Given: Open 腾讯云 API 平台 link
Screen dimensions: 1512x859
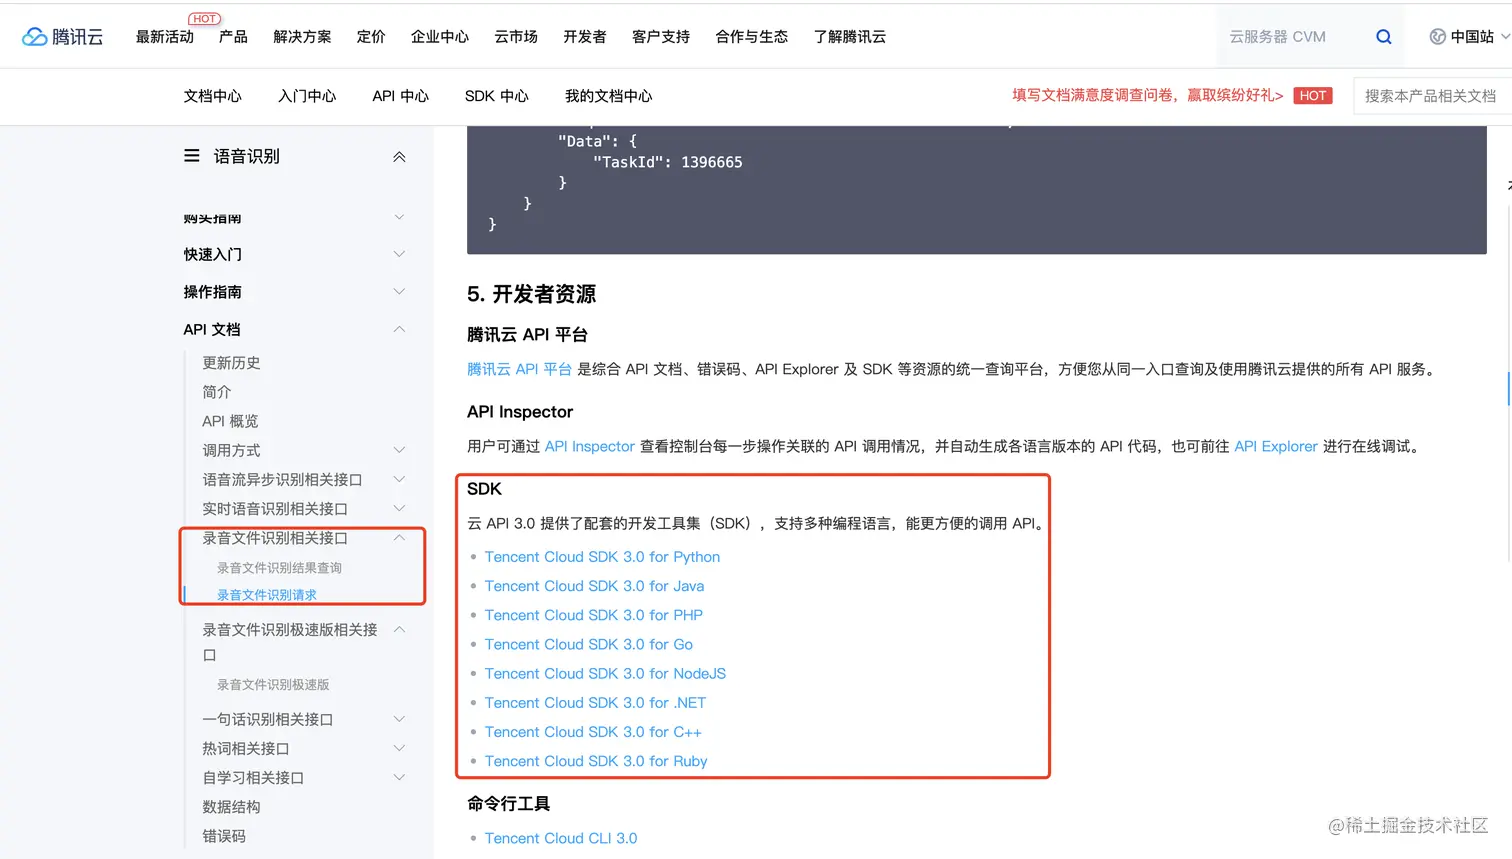Looking at the screenshot, I should [519, 369].
